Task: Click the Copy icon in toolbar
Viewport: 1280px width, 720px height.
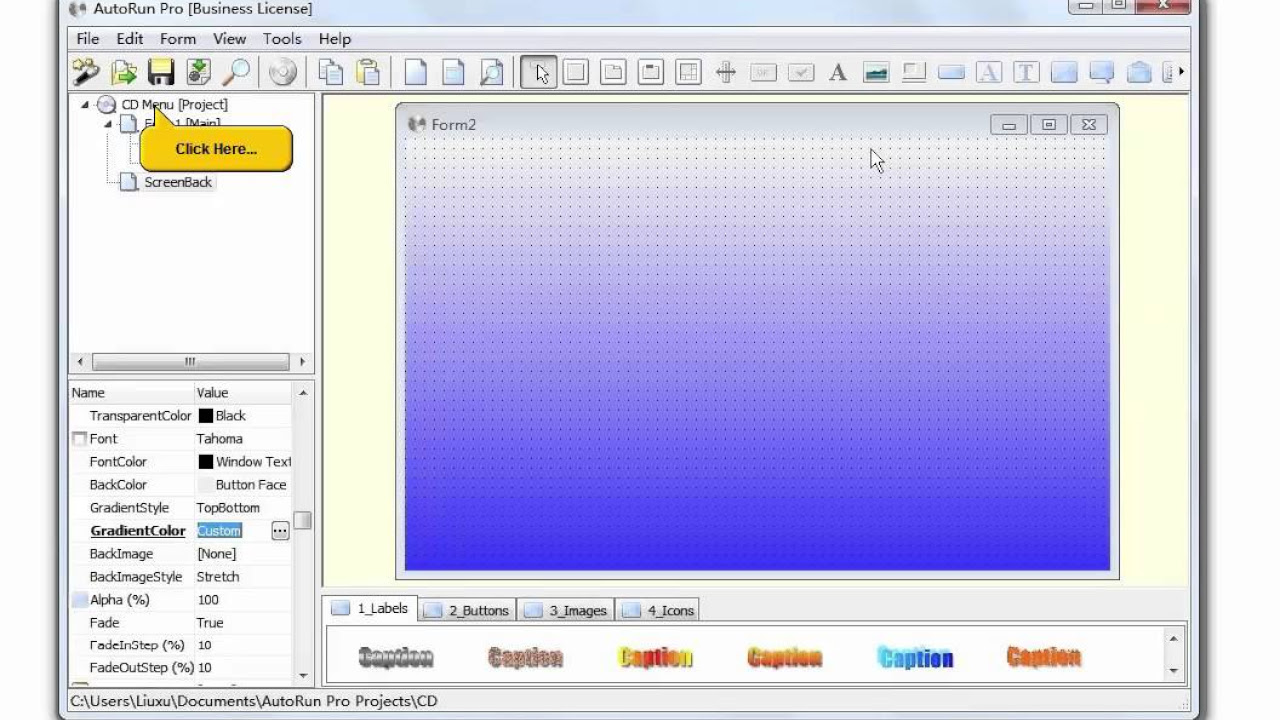Action: (x=330, y=72)
